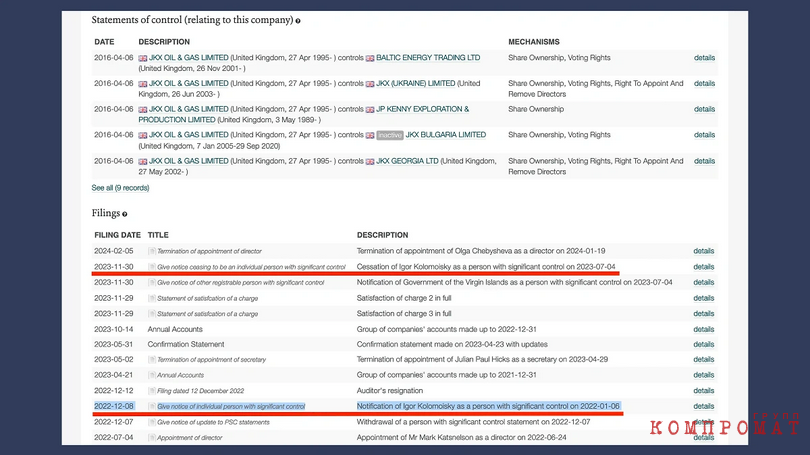This screenshot has width=810, height=455.
Task: Click Withdrawal of a person with significant control description
Action: pos(473,422)
